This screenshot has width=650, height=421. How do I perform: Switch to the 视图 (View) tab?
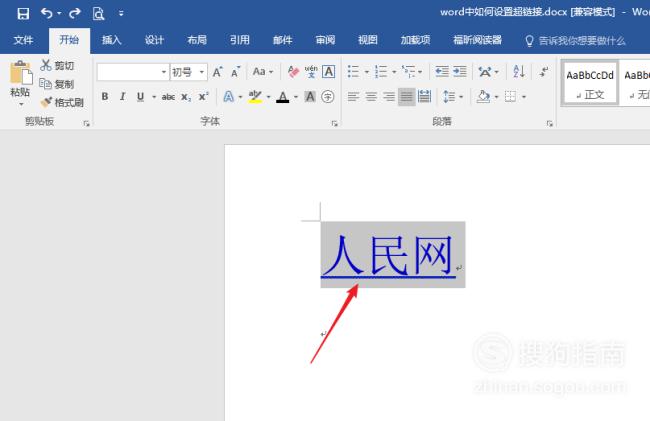click(x=368, y=40)
